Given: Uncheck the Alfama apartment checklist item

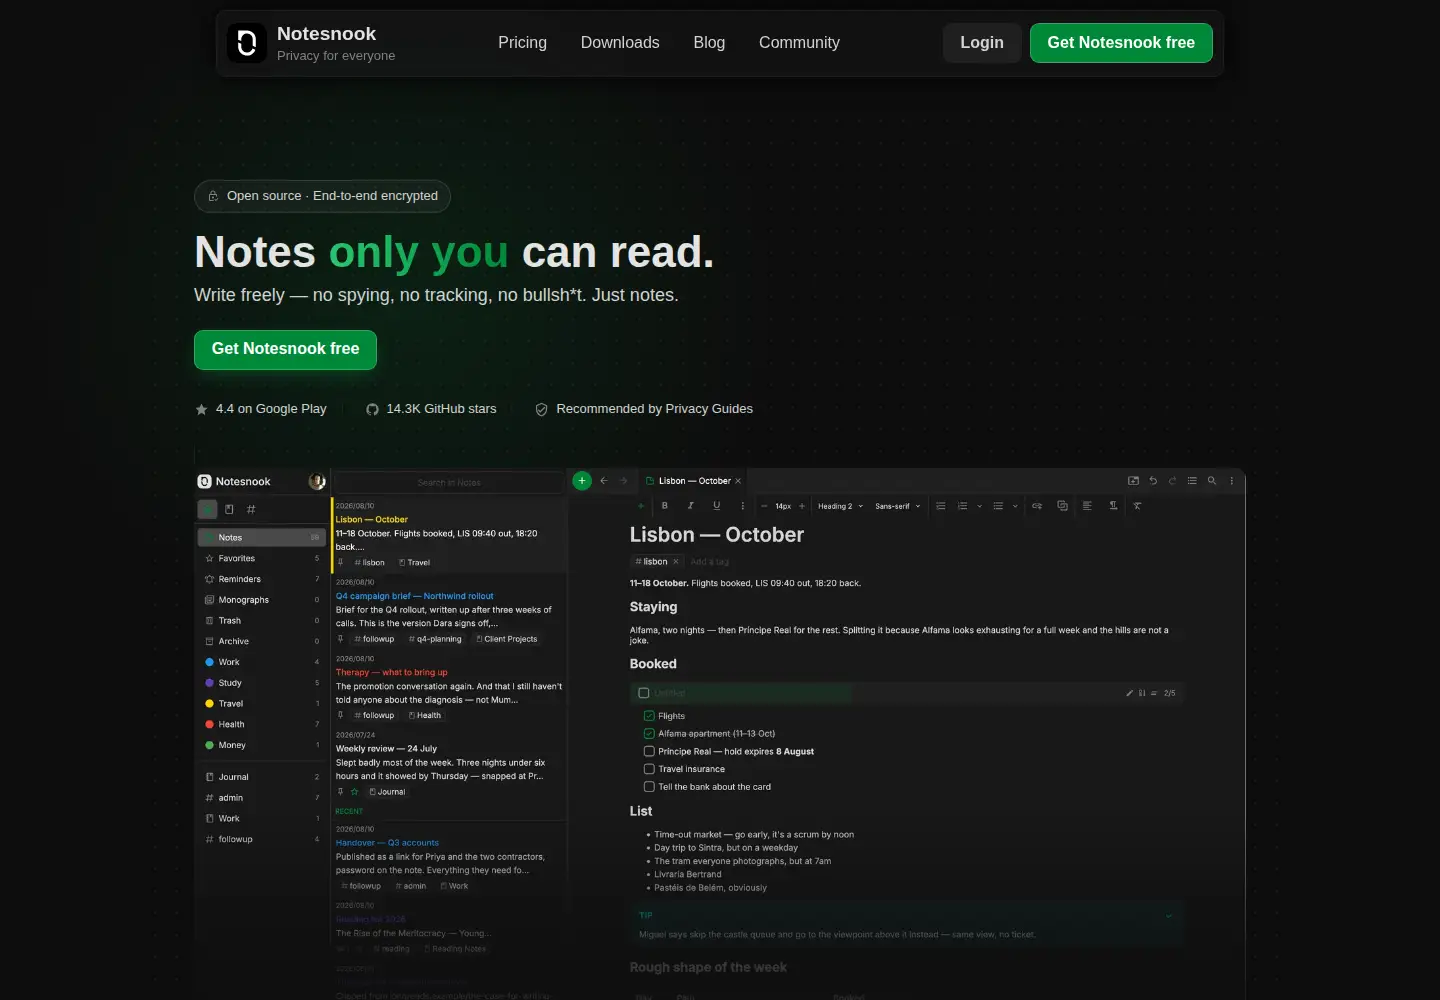Looking at the screenshot, I should point(649,734).
